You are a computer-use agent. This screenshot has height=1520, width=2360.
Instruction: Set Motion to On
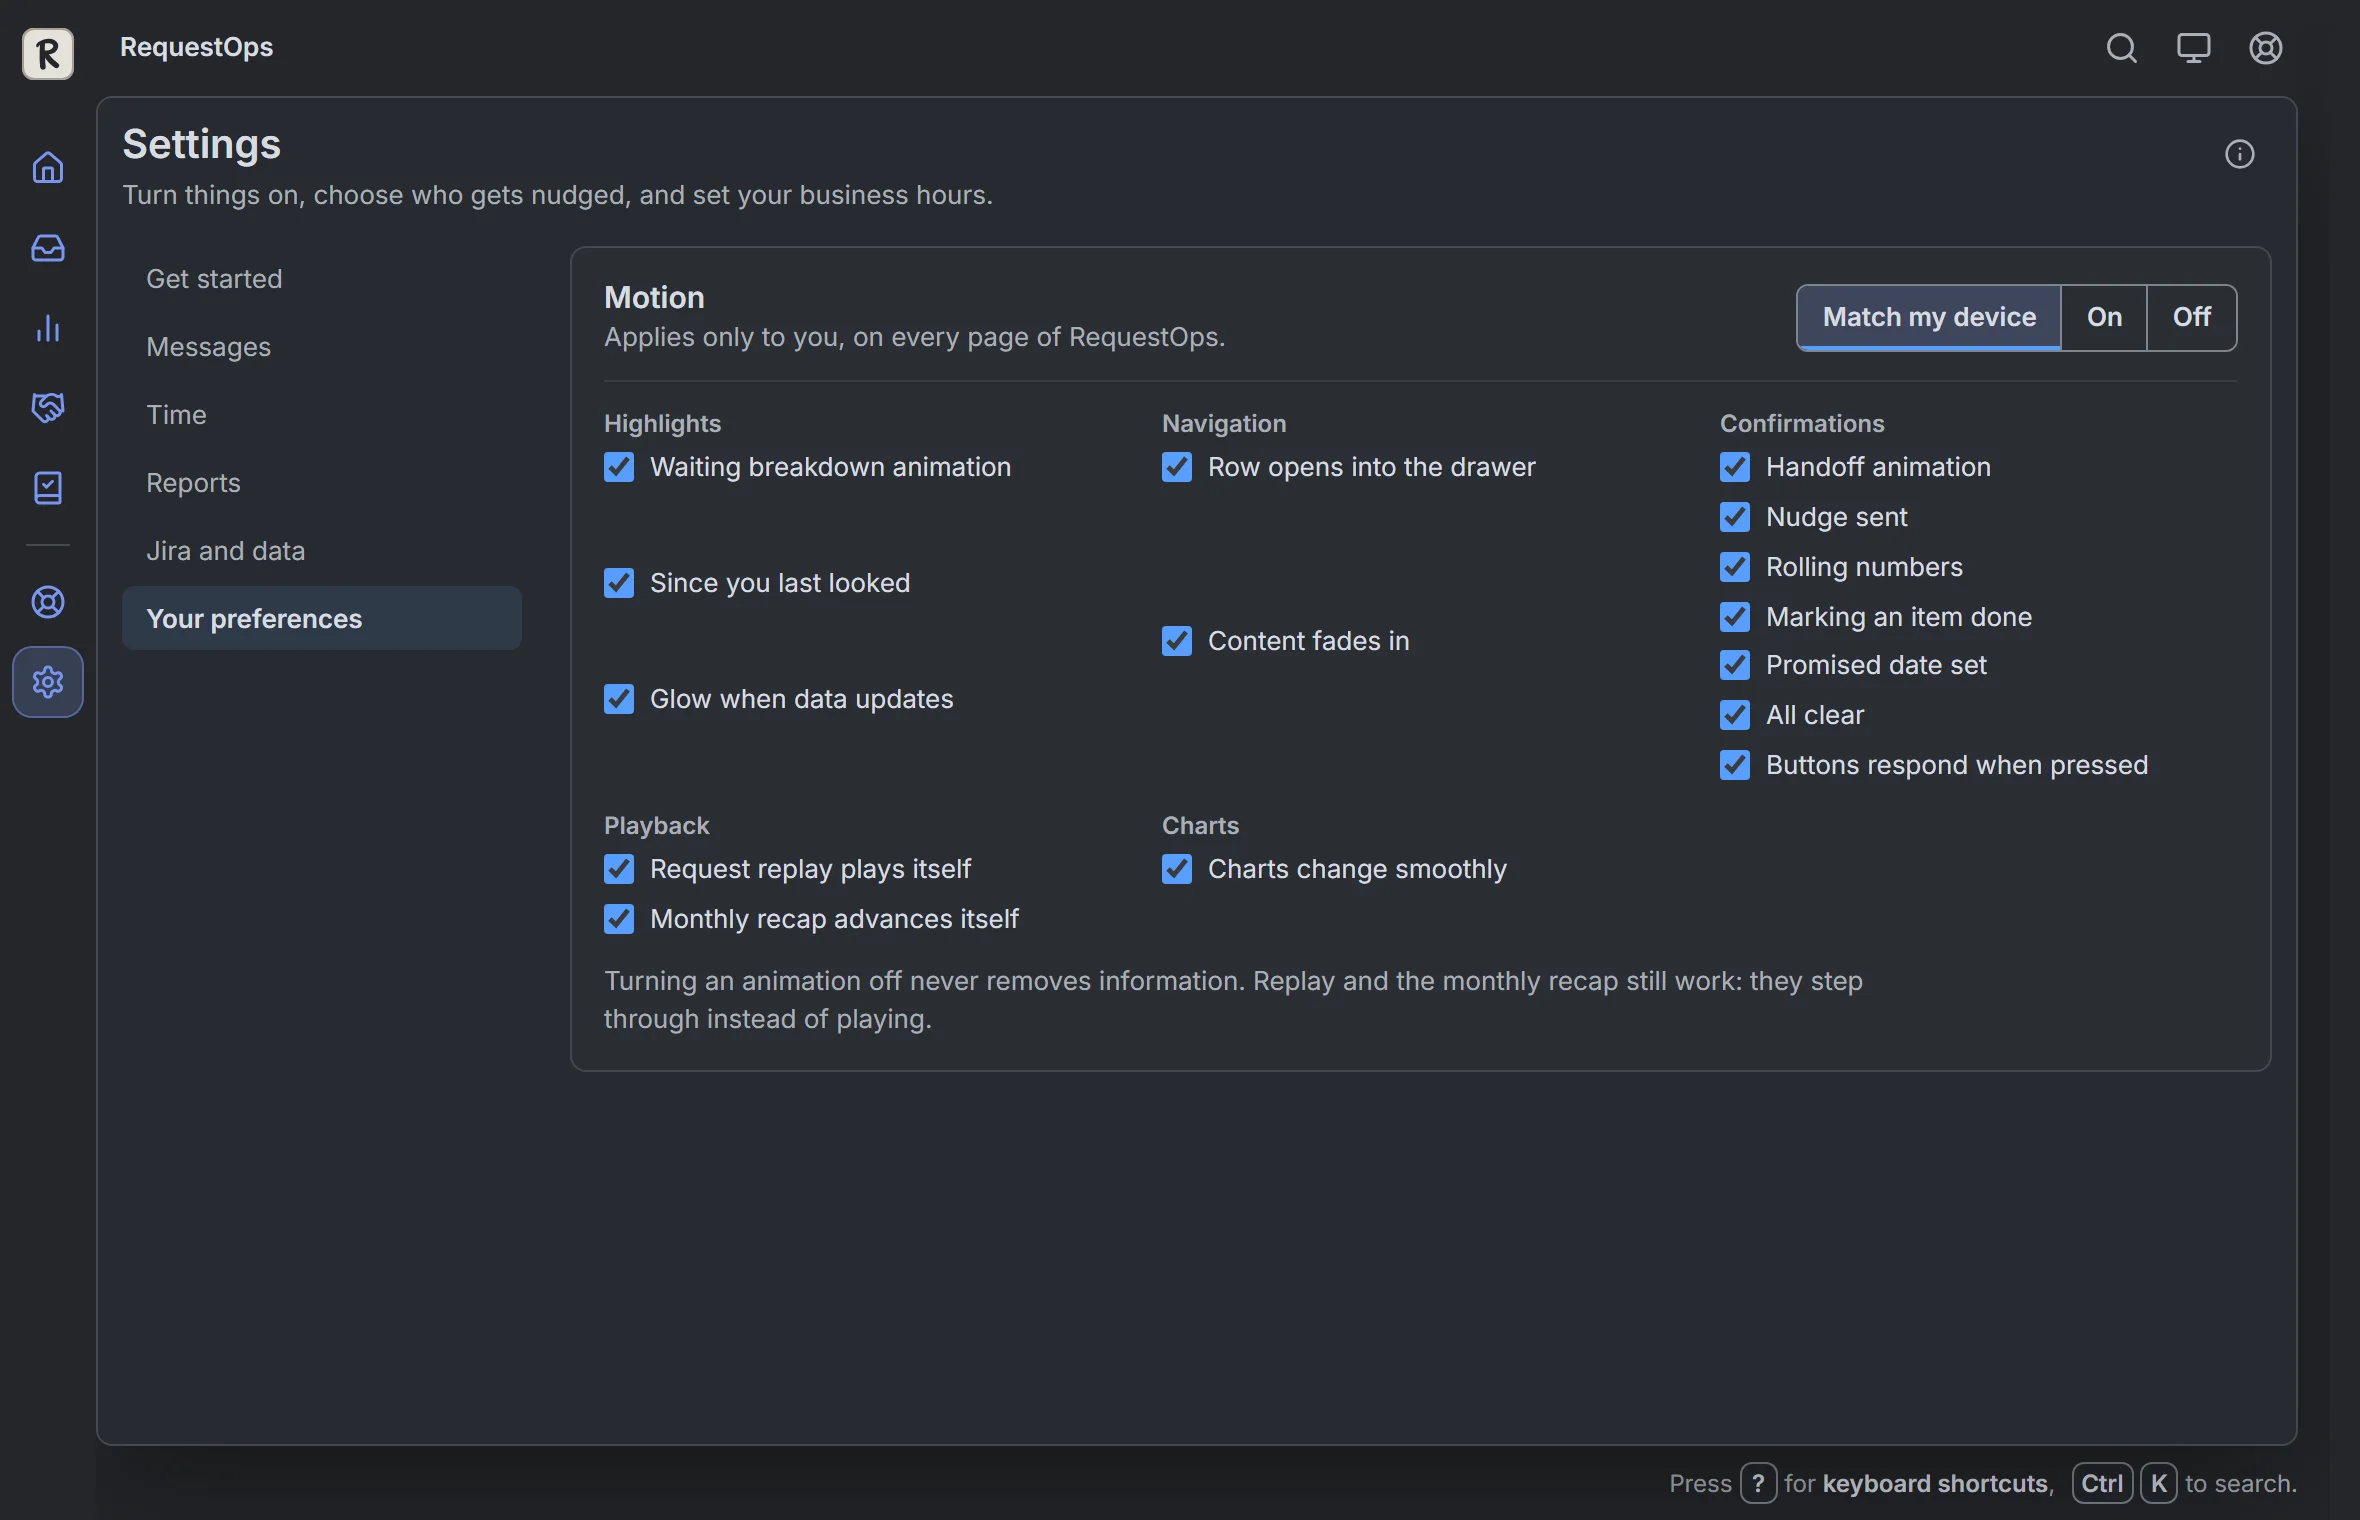[x=2104, y=317]
